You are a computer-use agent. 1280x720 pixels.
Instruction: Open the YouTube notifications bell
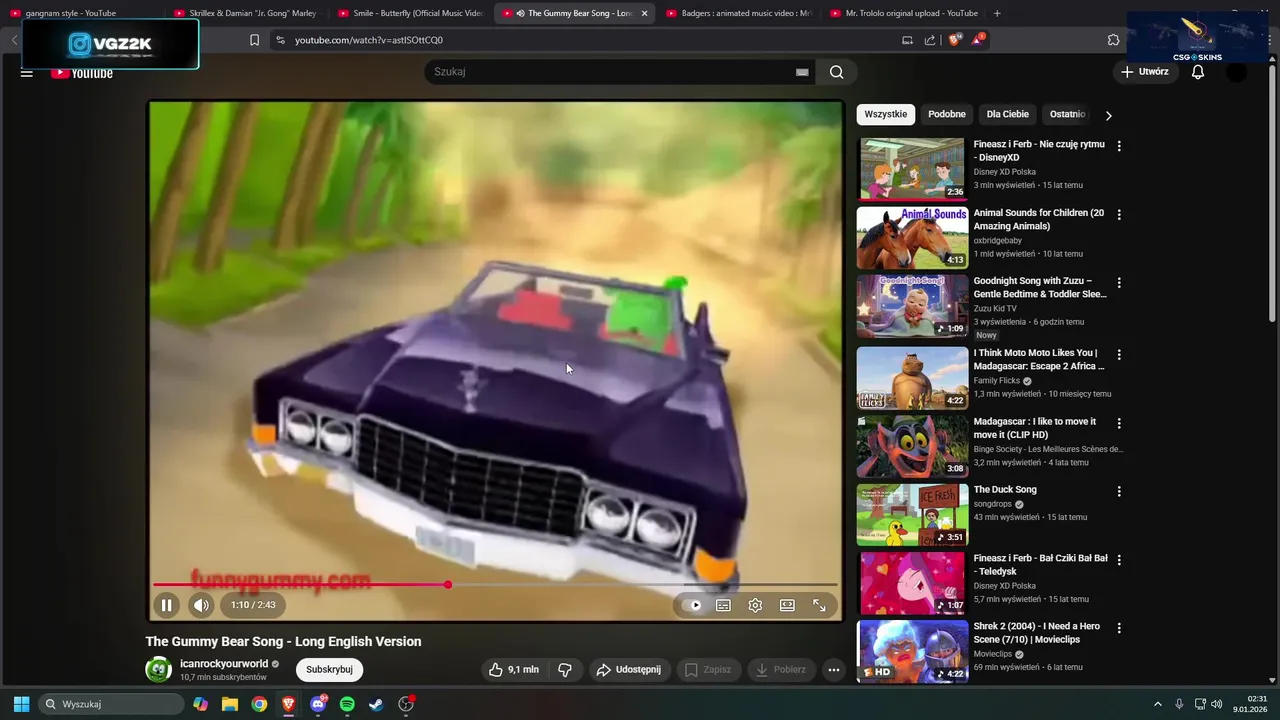(x=1198, y=72)
